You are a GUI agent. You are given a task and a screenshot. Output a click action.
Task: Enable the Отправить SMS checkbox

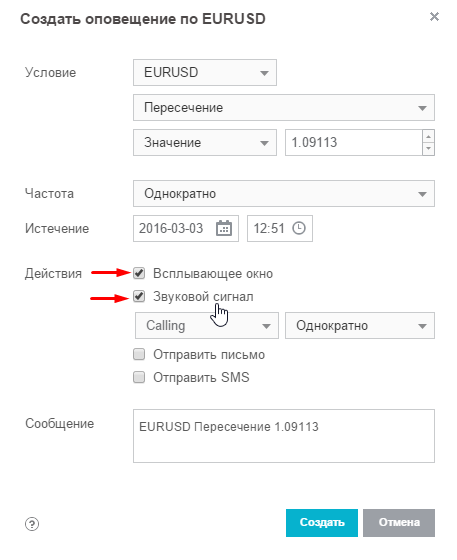coord(139,377)
